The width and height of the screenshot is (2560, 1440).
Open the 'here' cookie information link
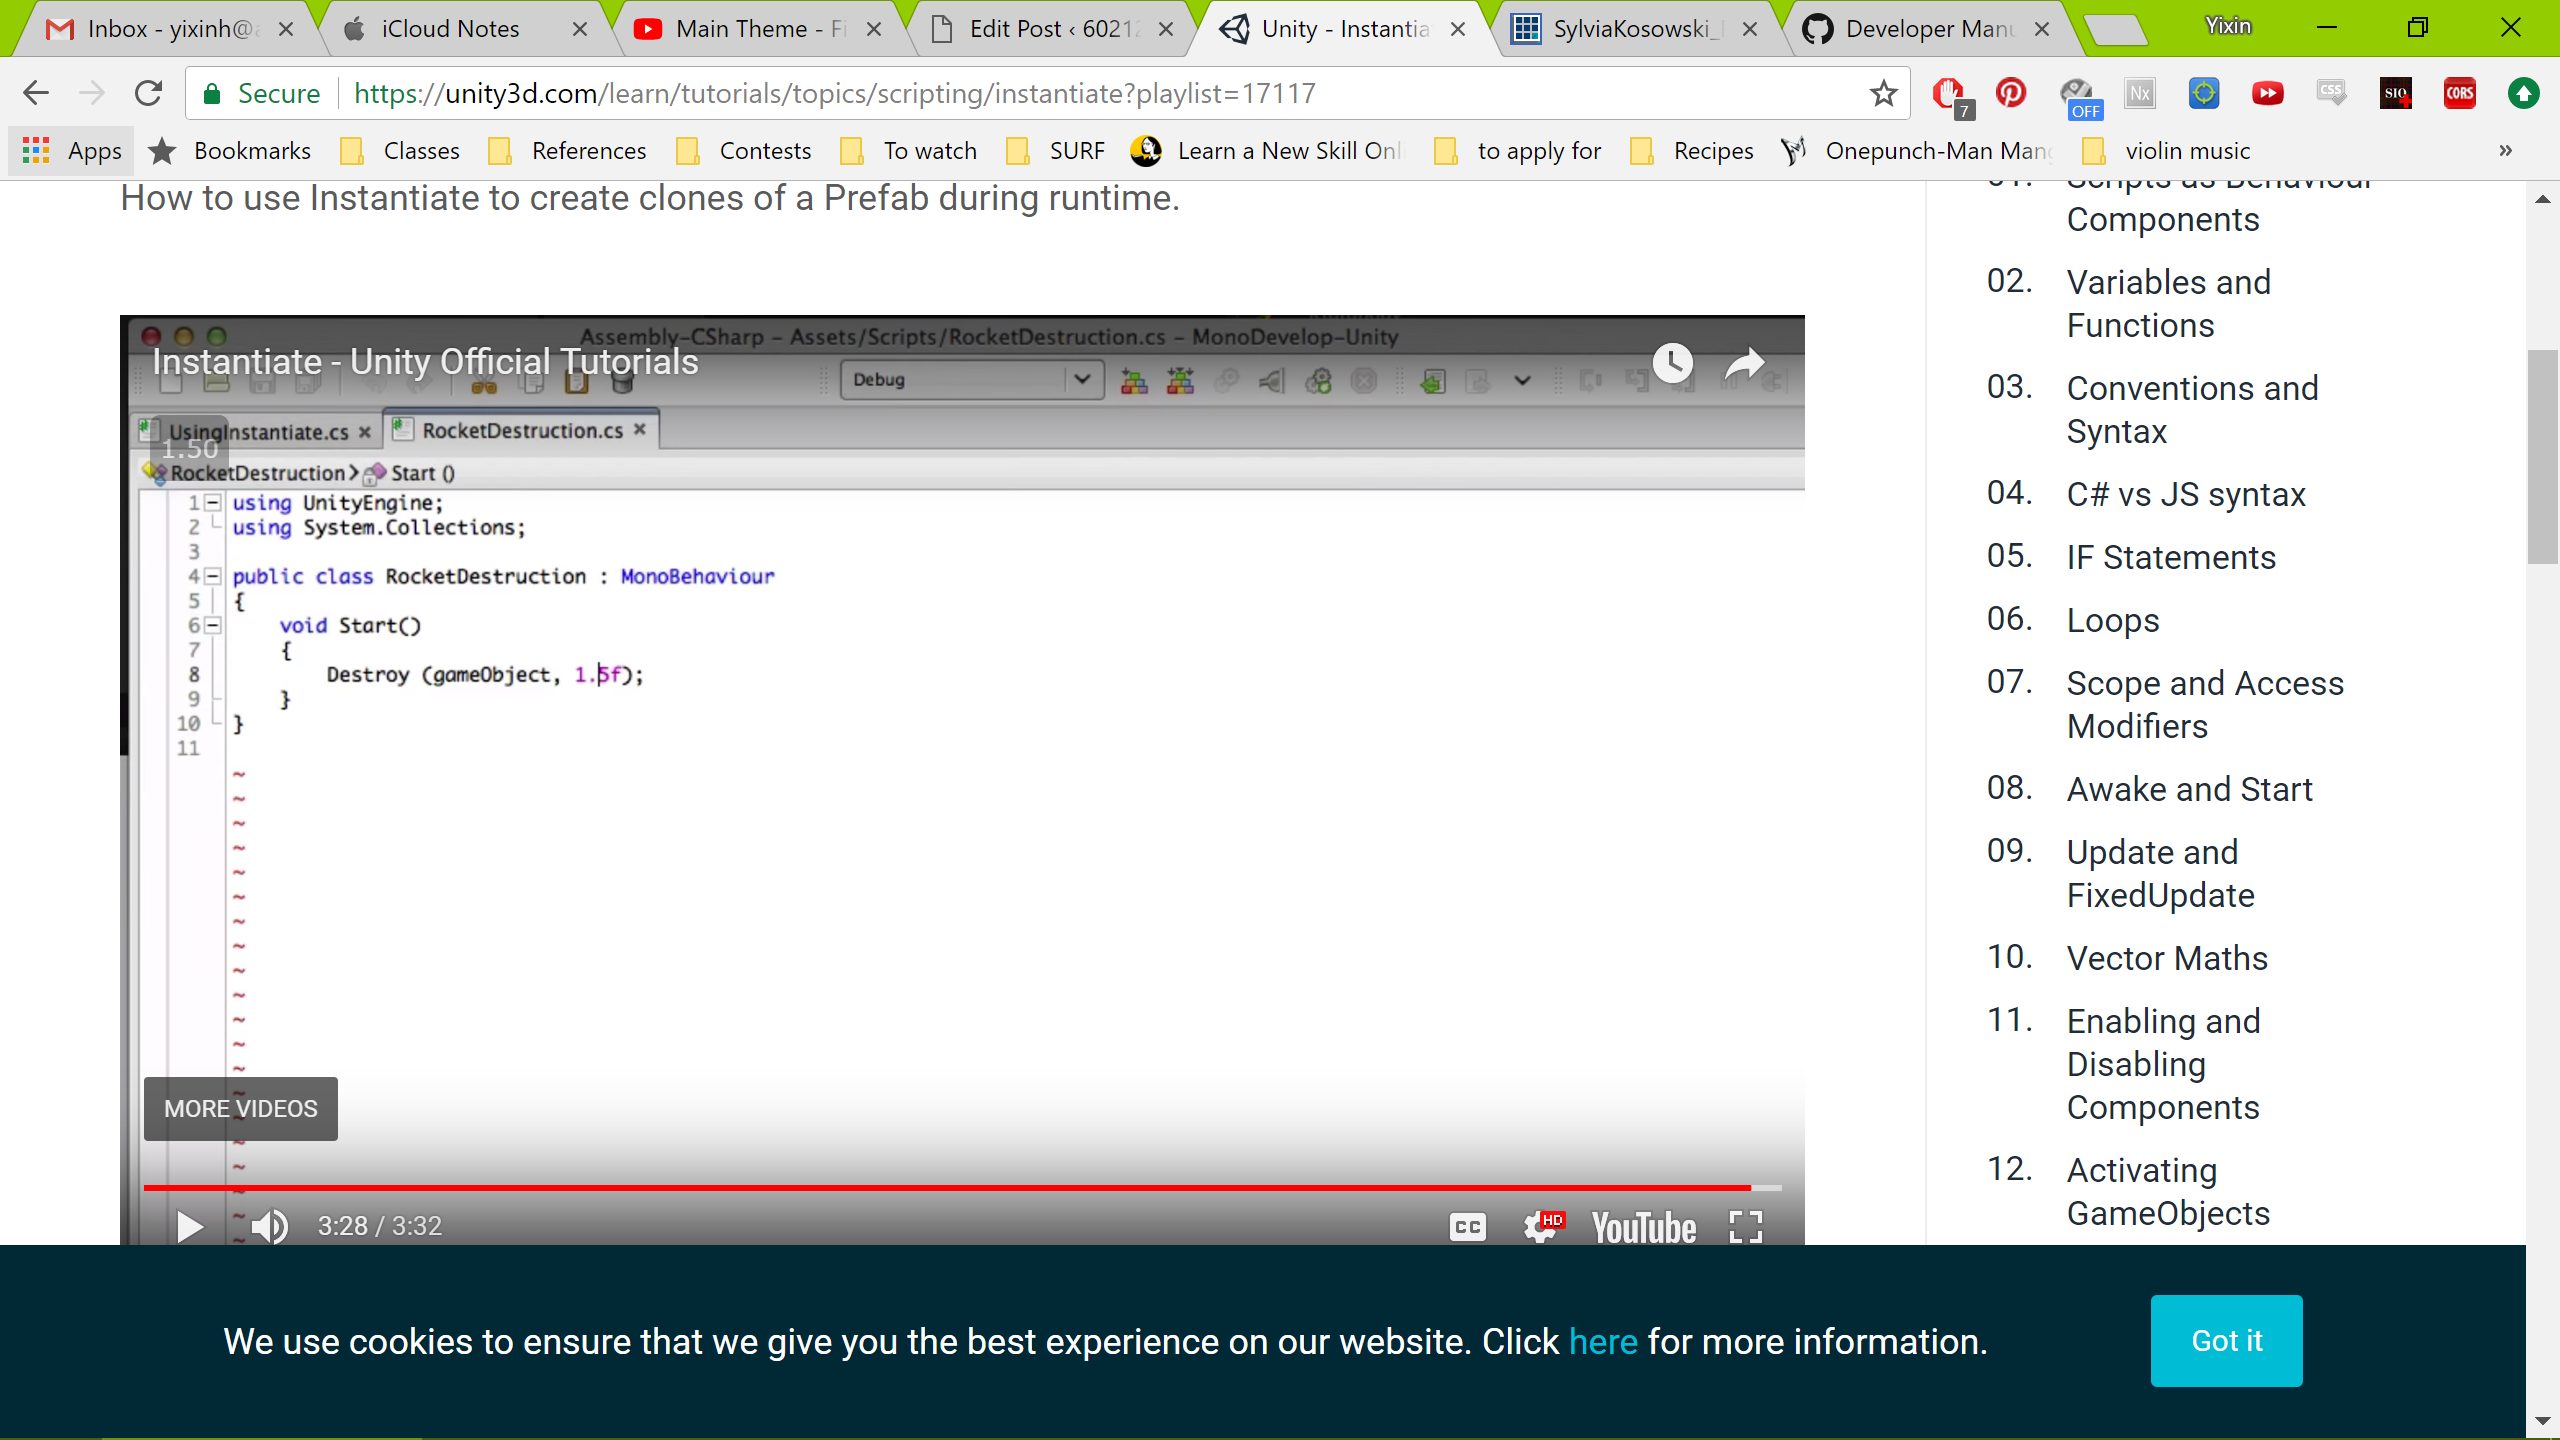[x=1603, y=1342]
